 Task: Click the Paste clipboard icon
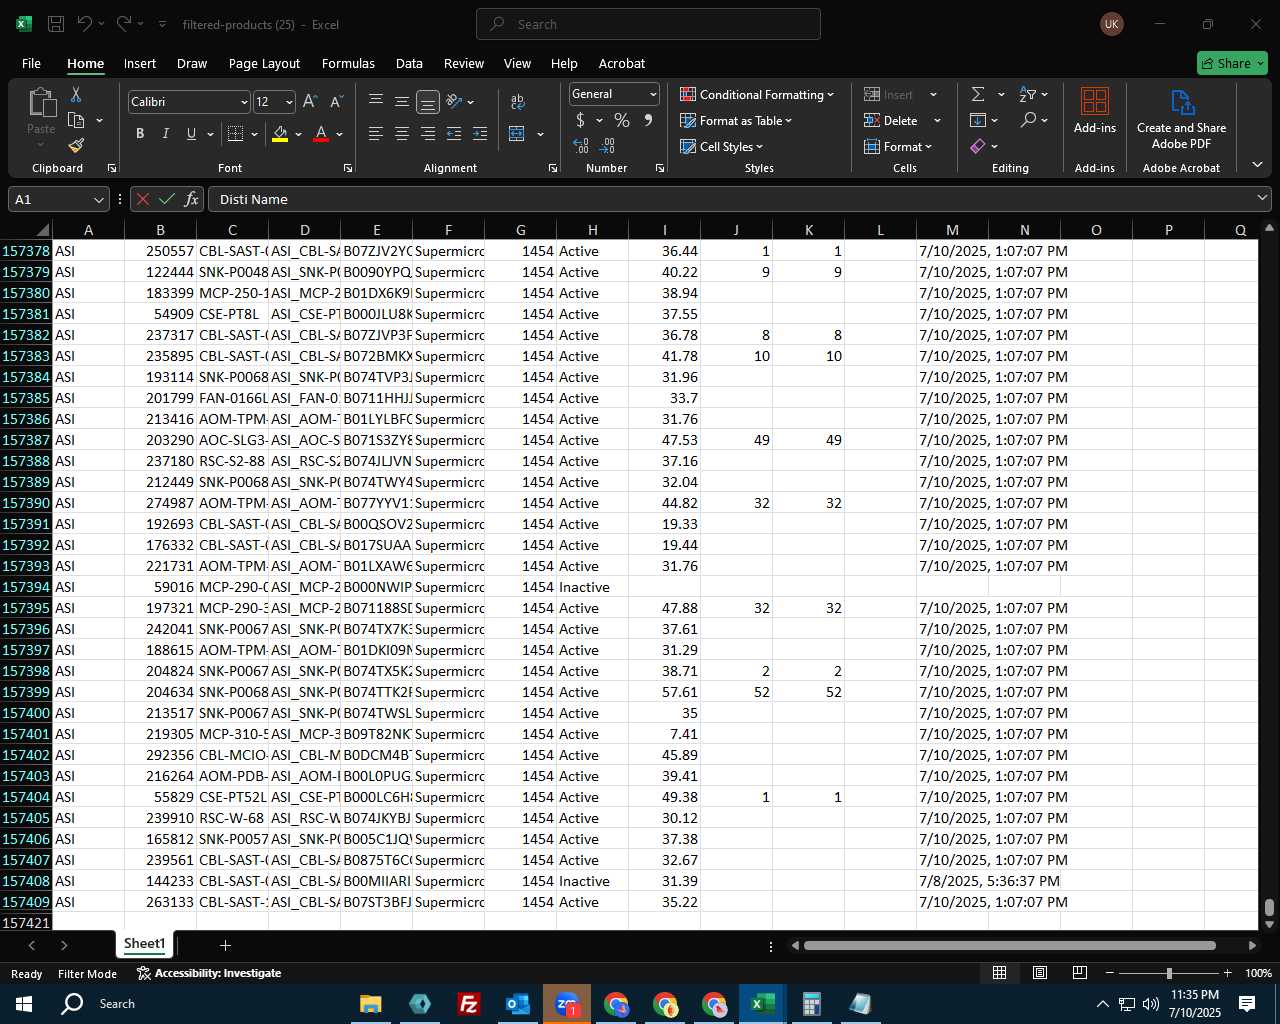(x=41, y=103)
